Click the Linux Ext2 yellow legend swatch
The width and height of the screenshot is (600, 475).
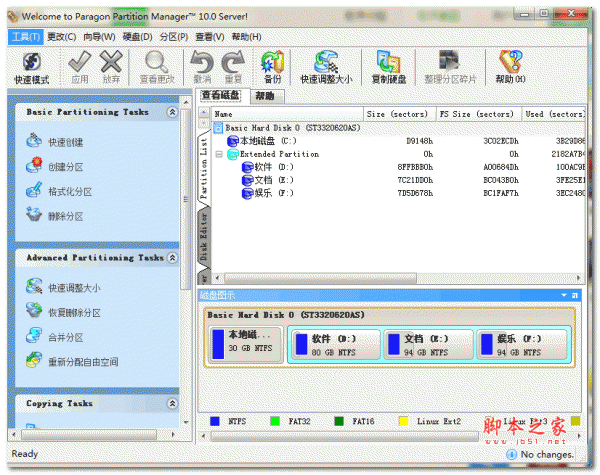[x=404, y=421]
